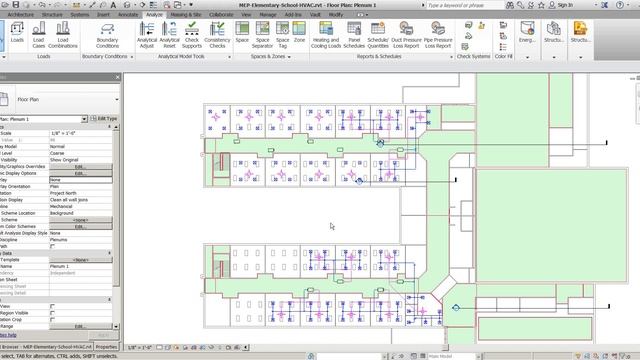Image resolution: width=640 pixels, height=360 pixels.
Task: Click the keyword search input field
Action: click(x=464, y=5)
